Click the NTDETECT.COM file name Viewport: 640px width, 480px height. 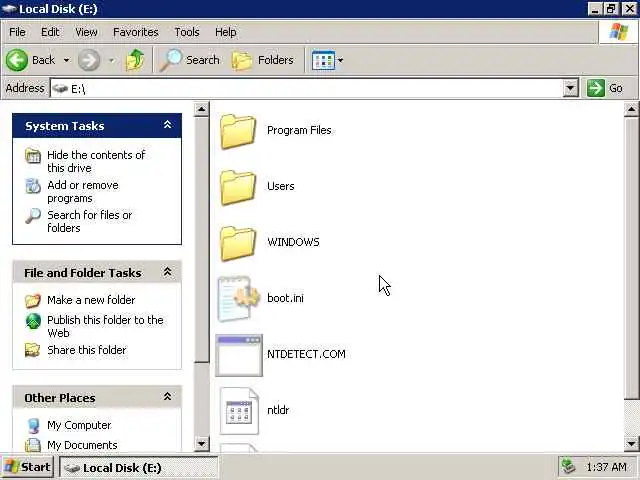click(307, 354)
